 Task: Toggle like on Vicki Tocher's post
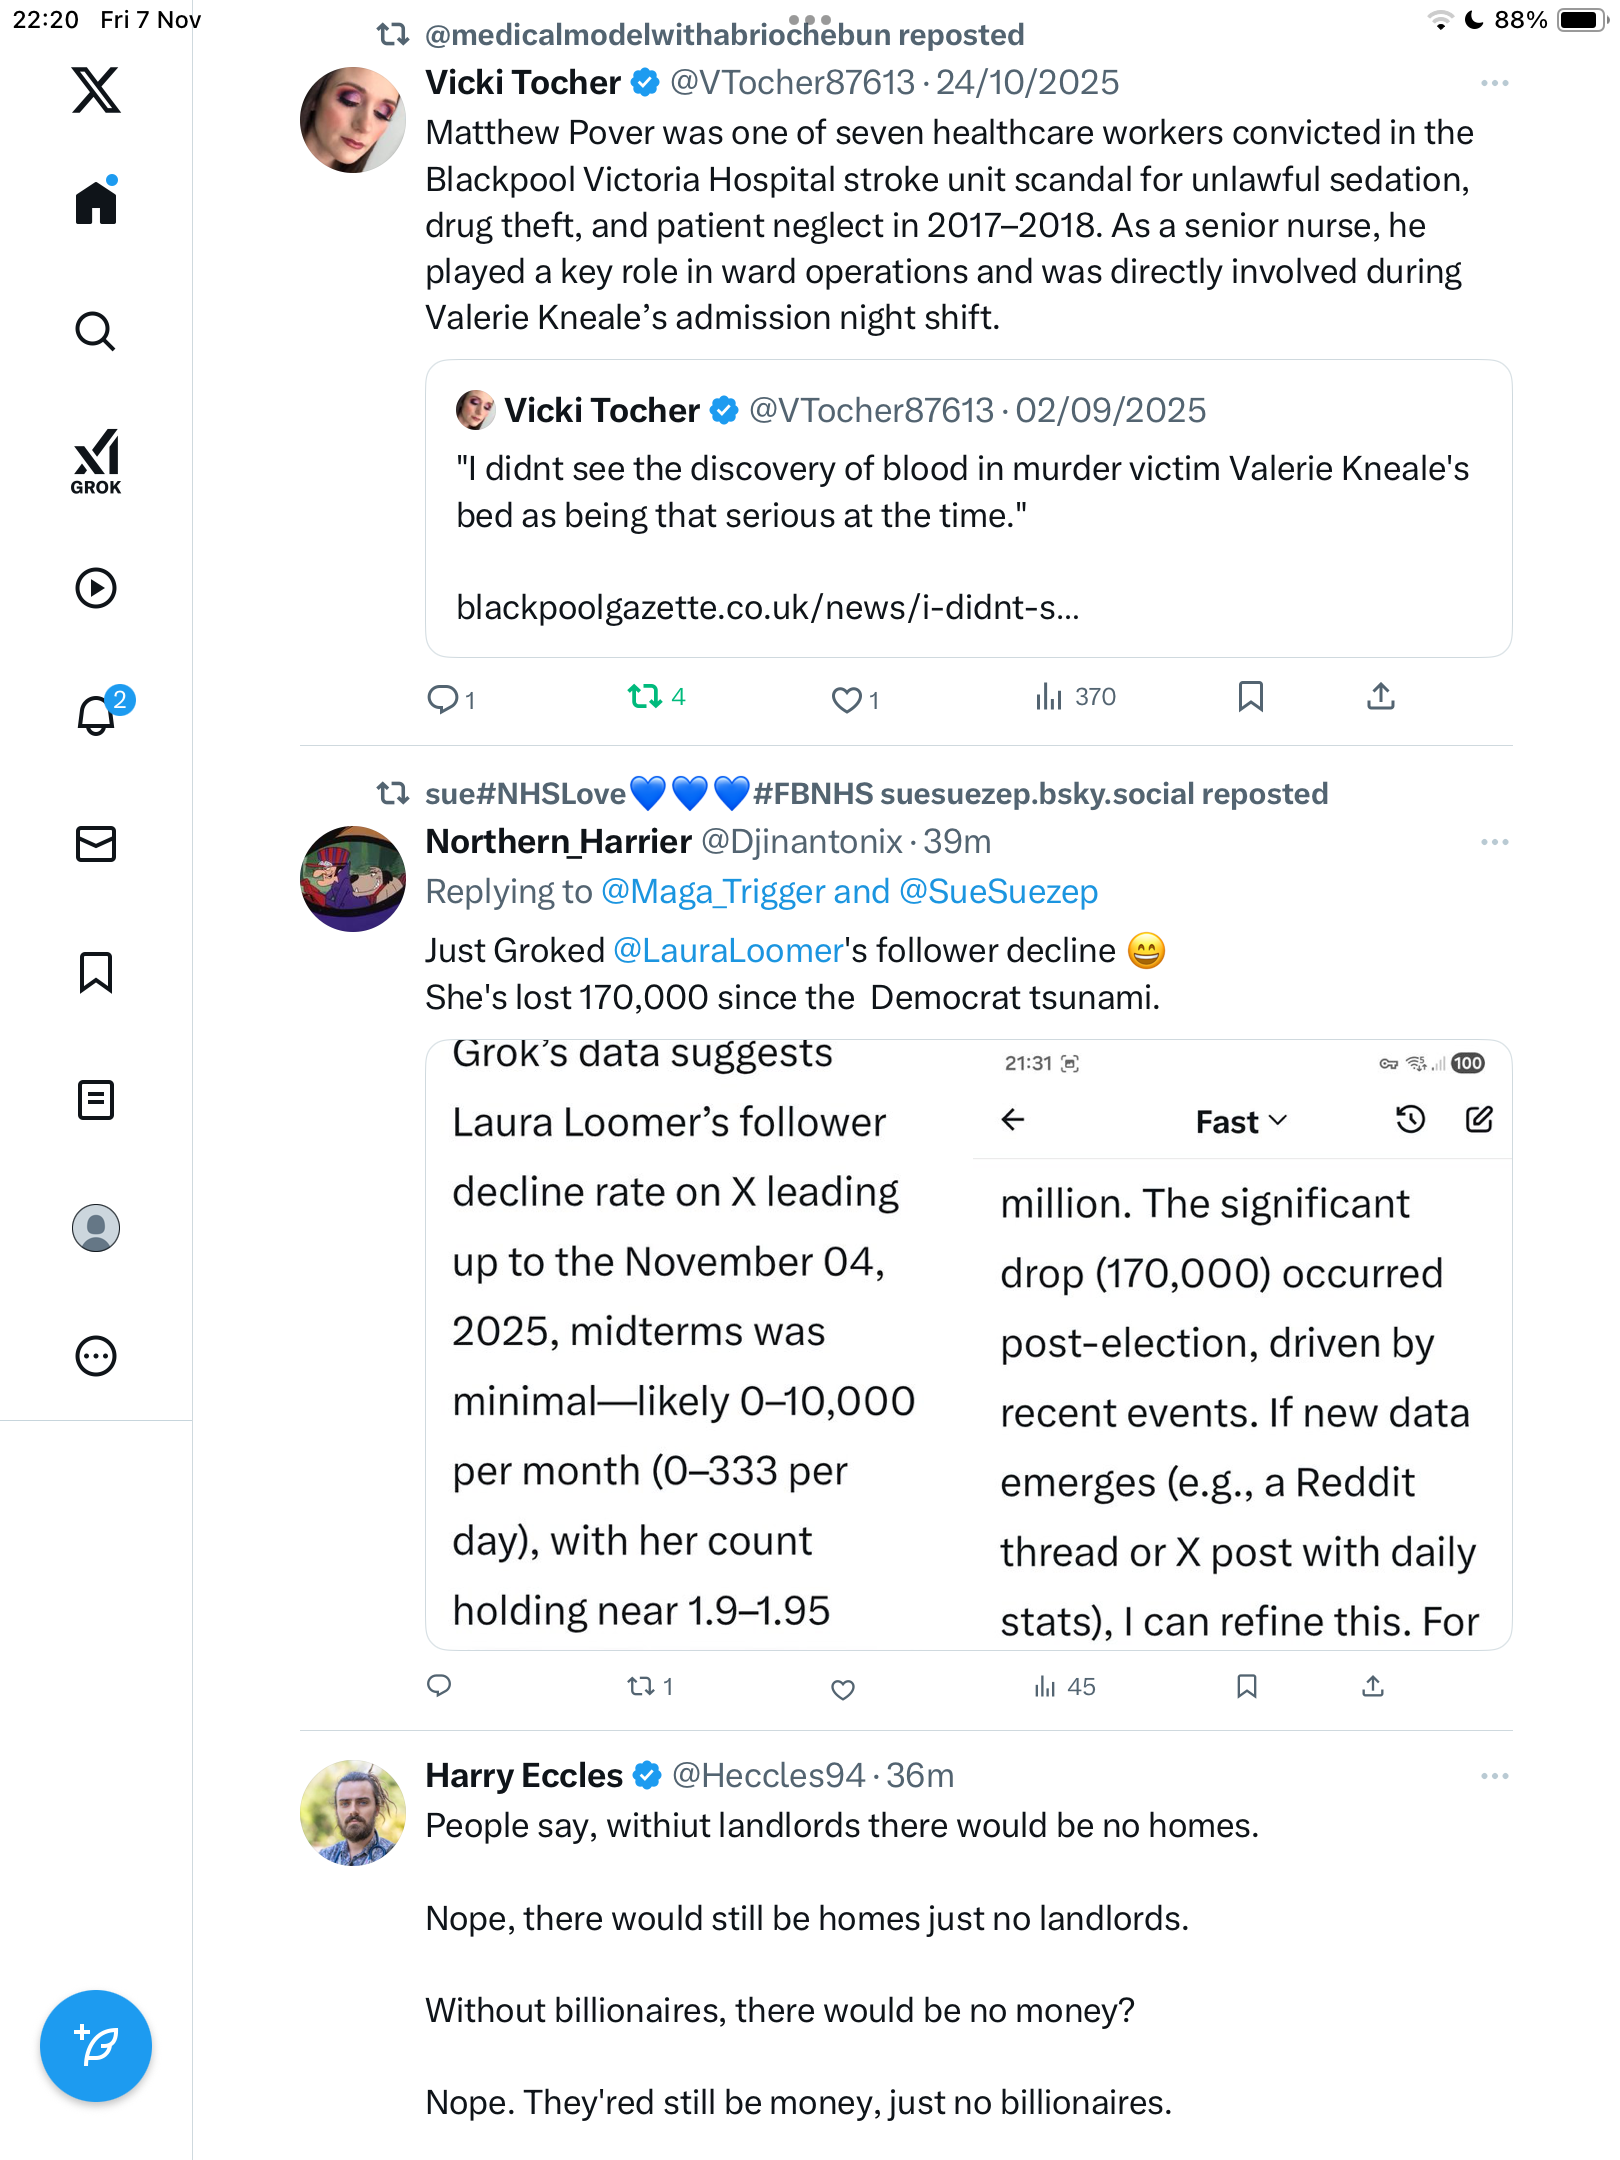pos(846,699)
